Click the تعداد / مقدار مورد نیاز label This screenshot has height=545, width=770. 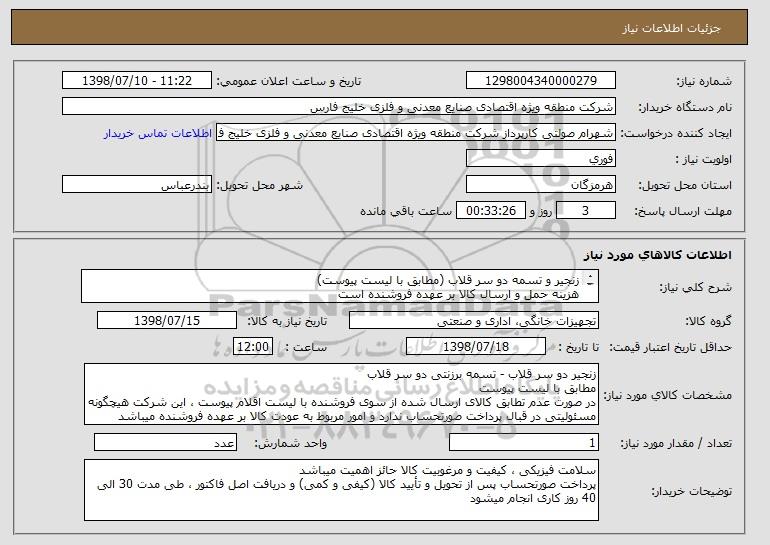click(676, 443)
